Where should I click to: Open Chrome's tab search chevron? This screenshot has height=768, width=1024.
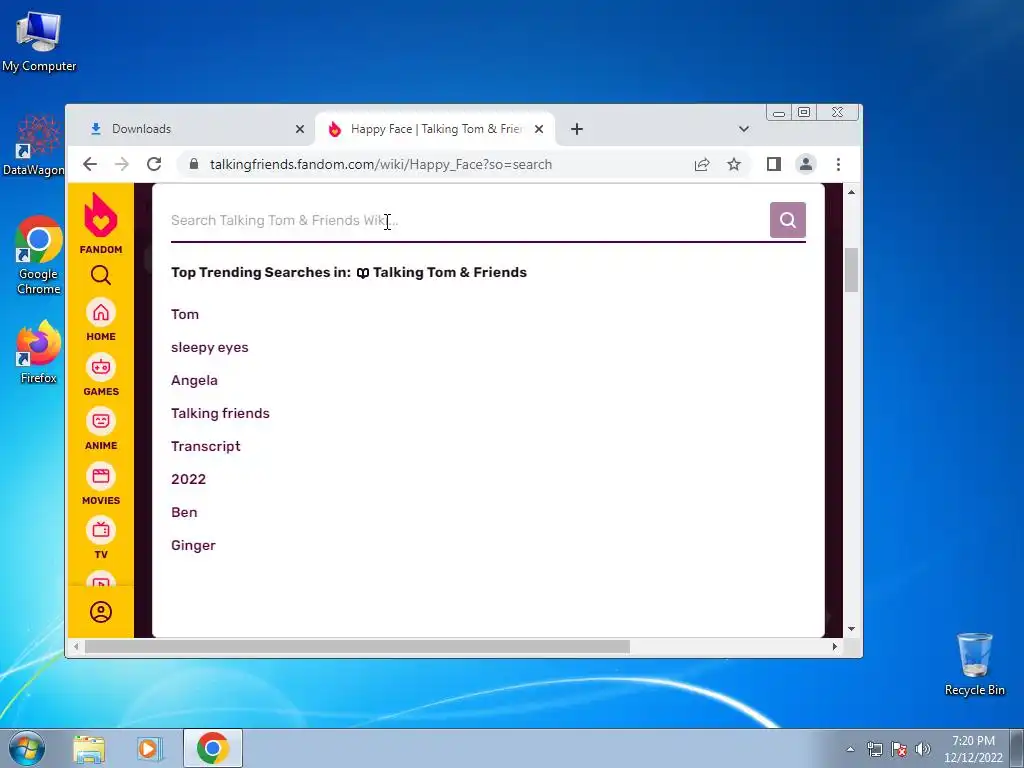pyautogui.click(x=743, y=129)
